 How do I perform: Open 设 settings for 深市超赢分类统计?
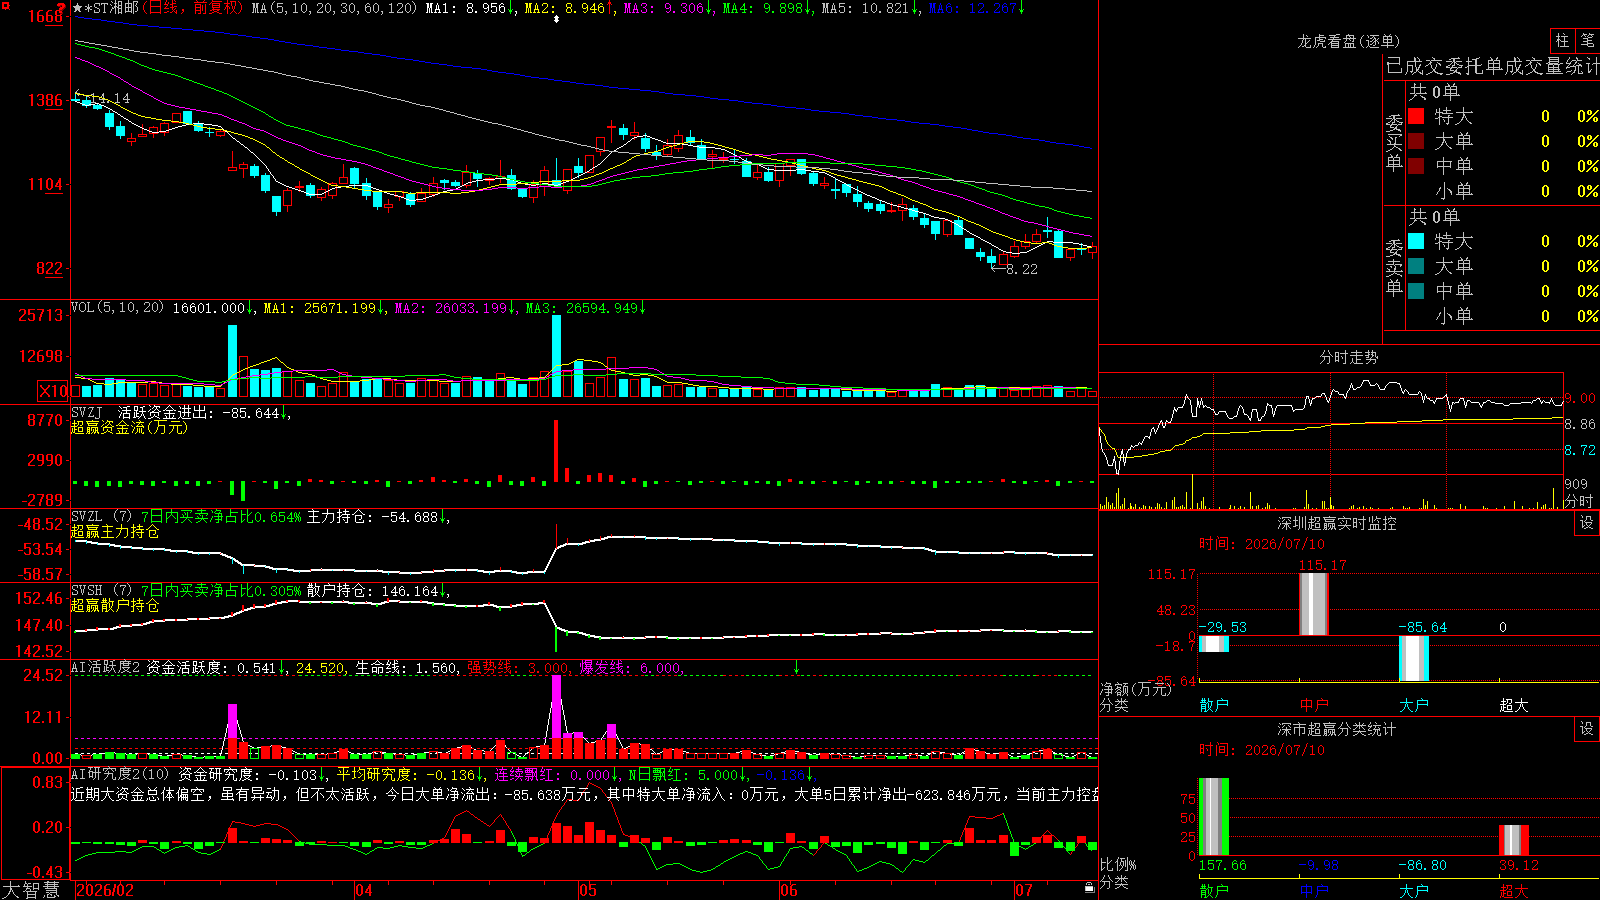click(1587, 729)
